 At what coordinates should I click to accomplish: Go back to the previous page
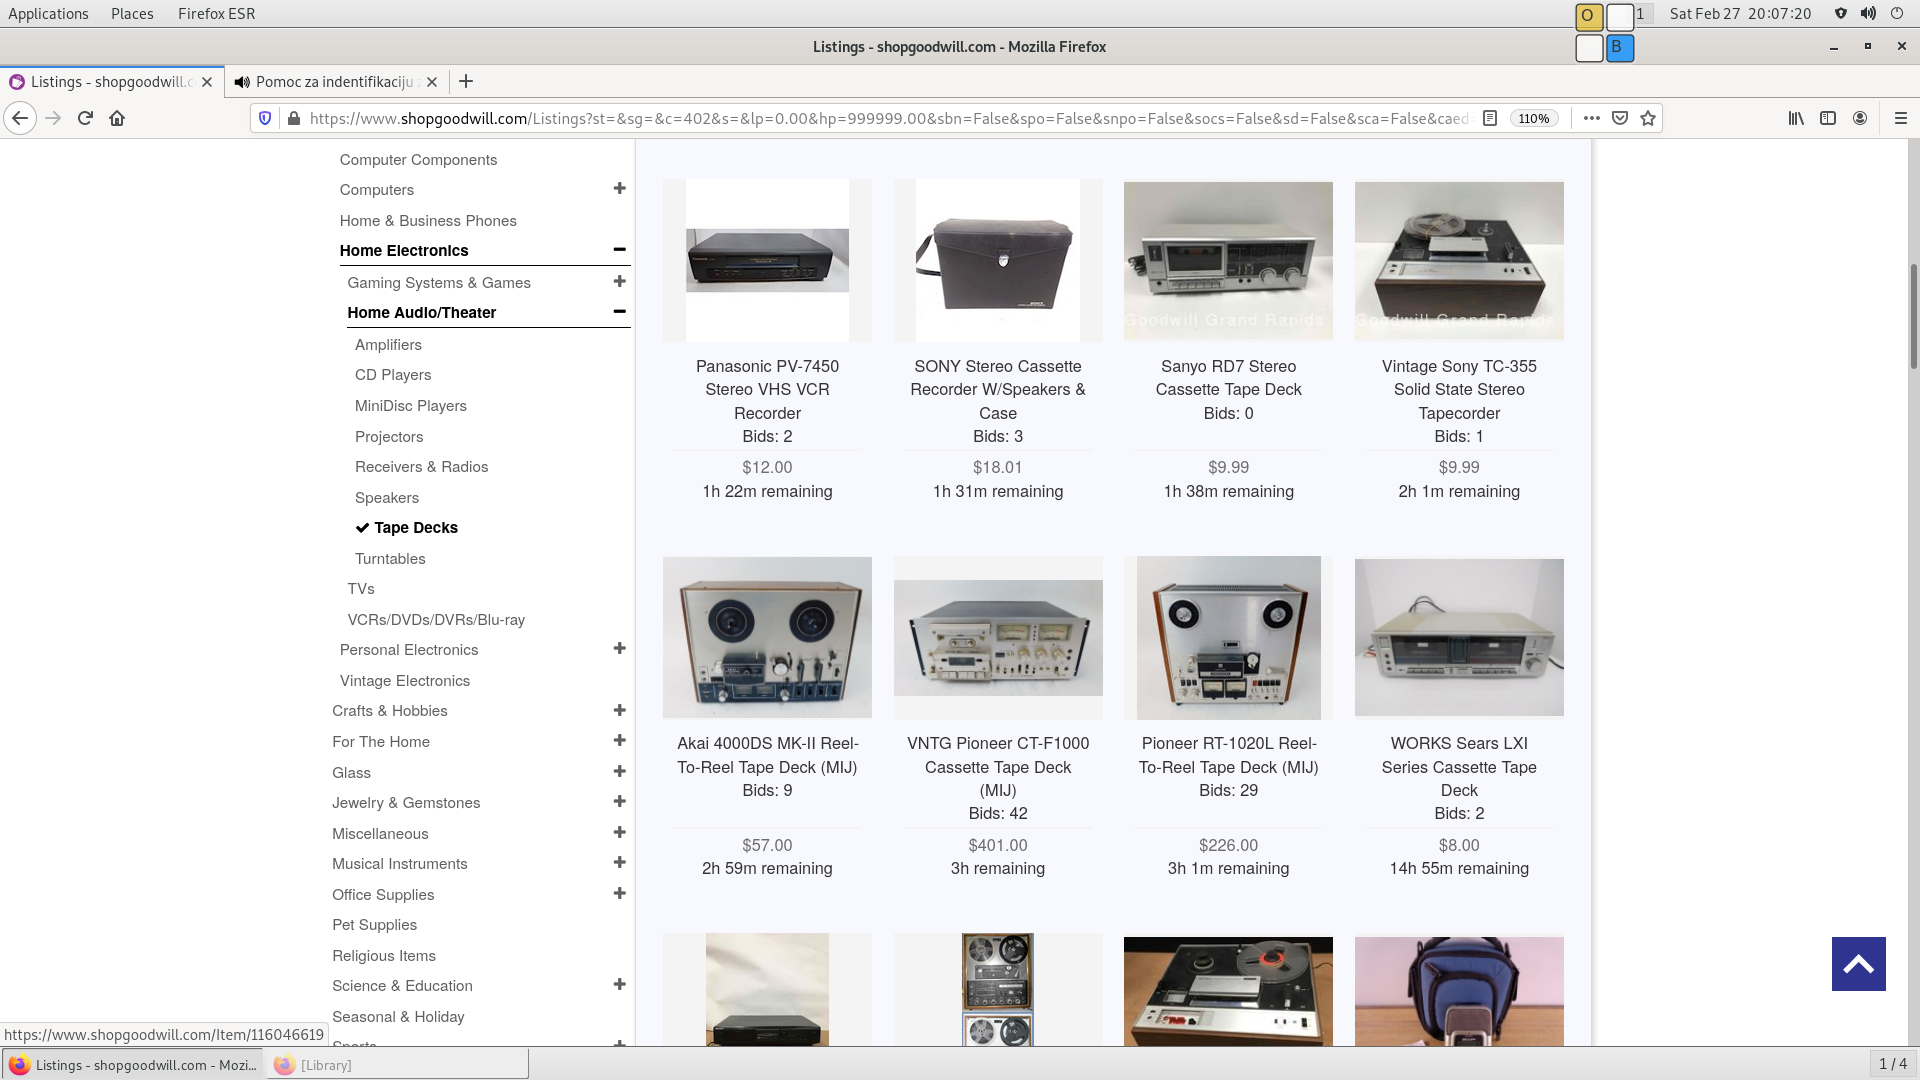click(20, 118)
